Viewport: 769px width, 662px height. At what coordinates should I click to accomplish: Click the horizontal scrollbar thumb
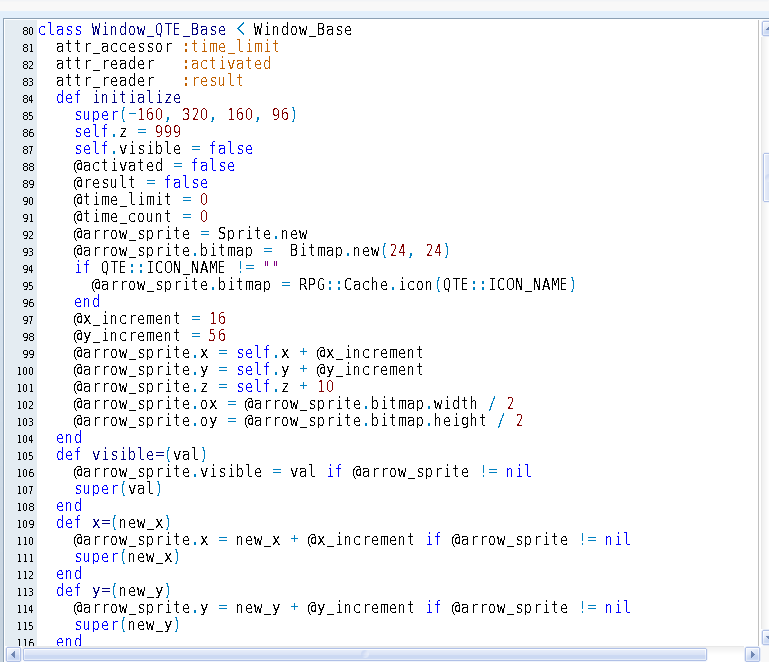tap(365, 654)
